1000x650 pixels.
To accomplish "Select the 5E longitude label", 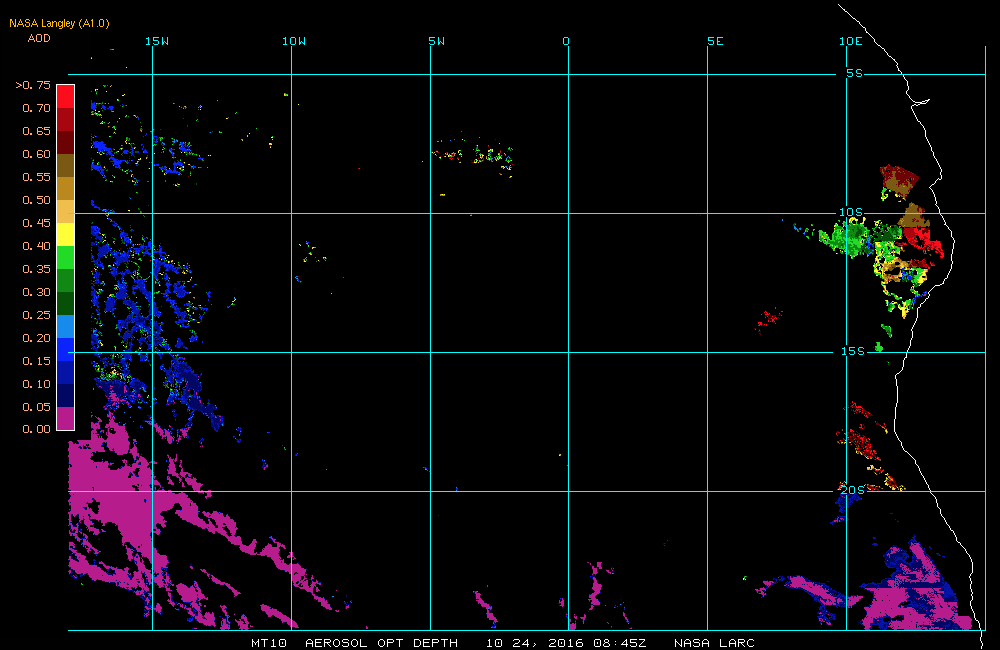I will tap(714, 41).
